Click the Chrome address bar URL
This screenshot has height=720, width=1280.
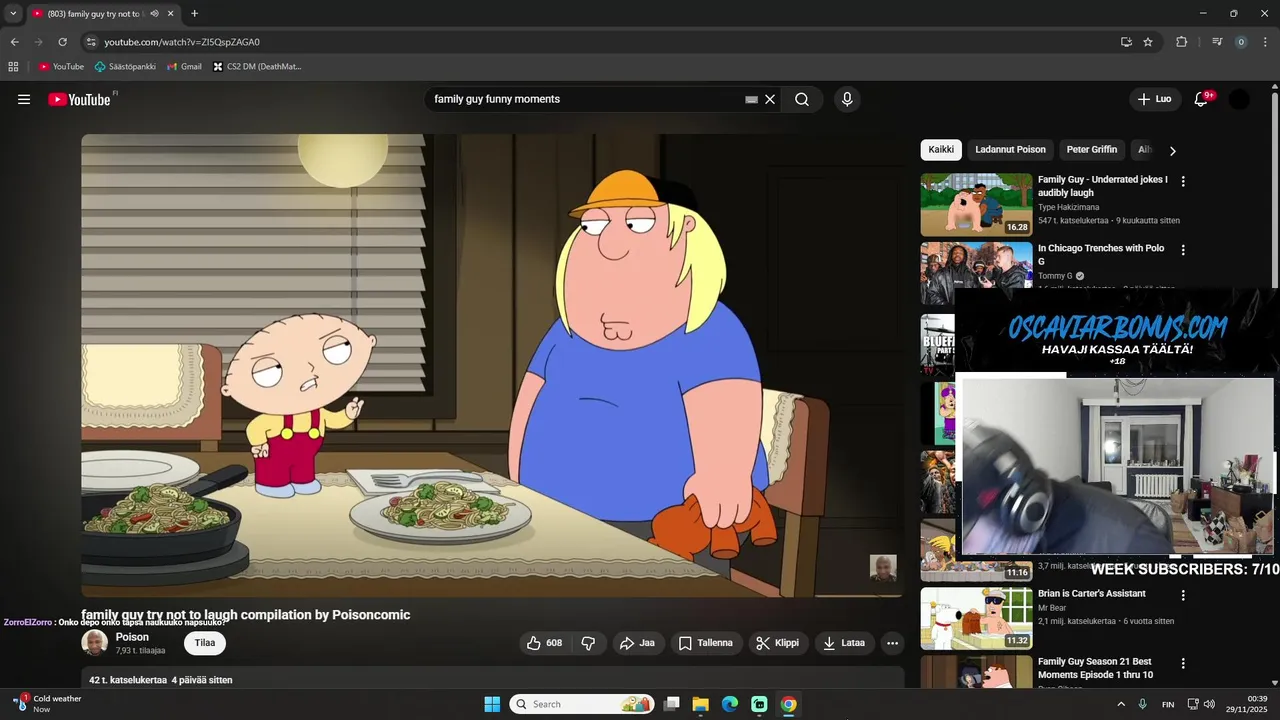(x=182, y=42)
